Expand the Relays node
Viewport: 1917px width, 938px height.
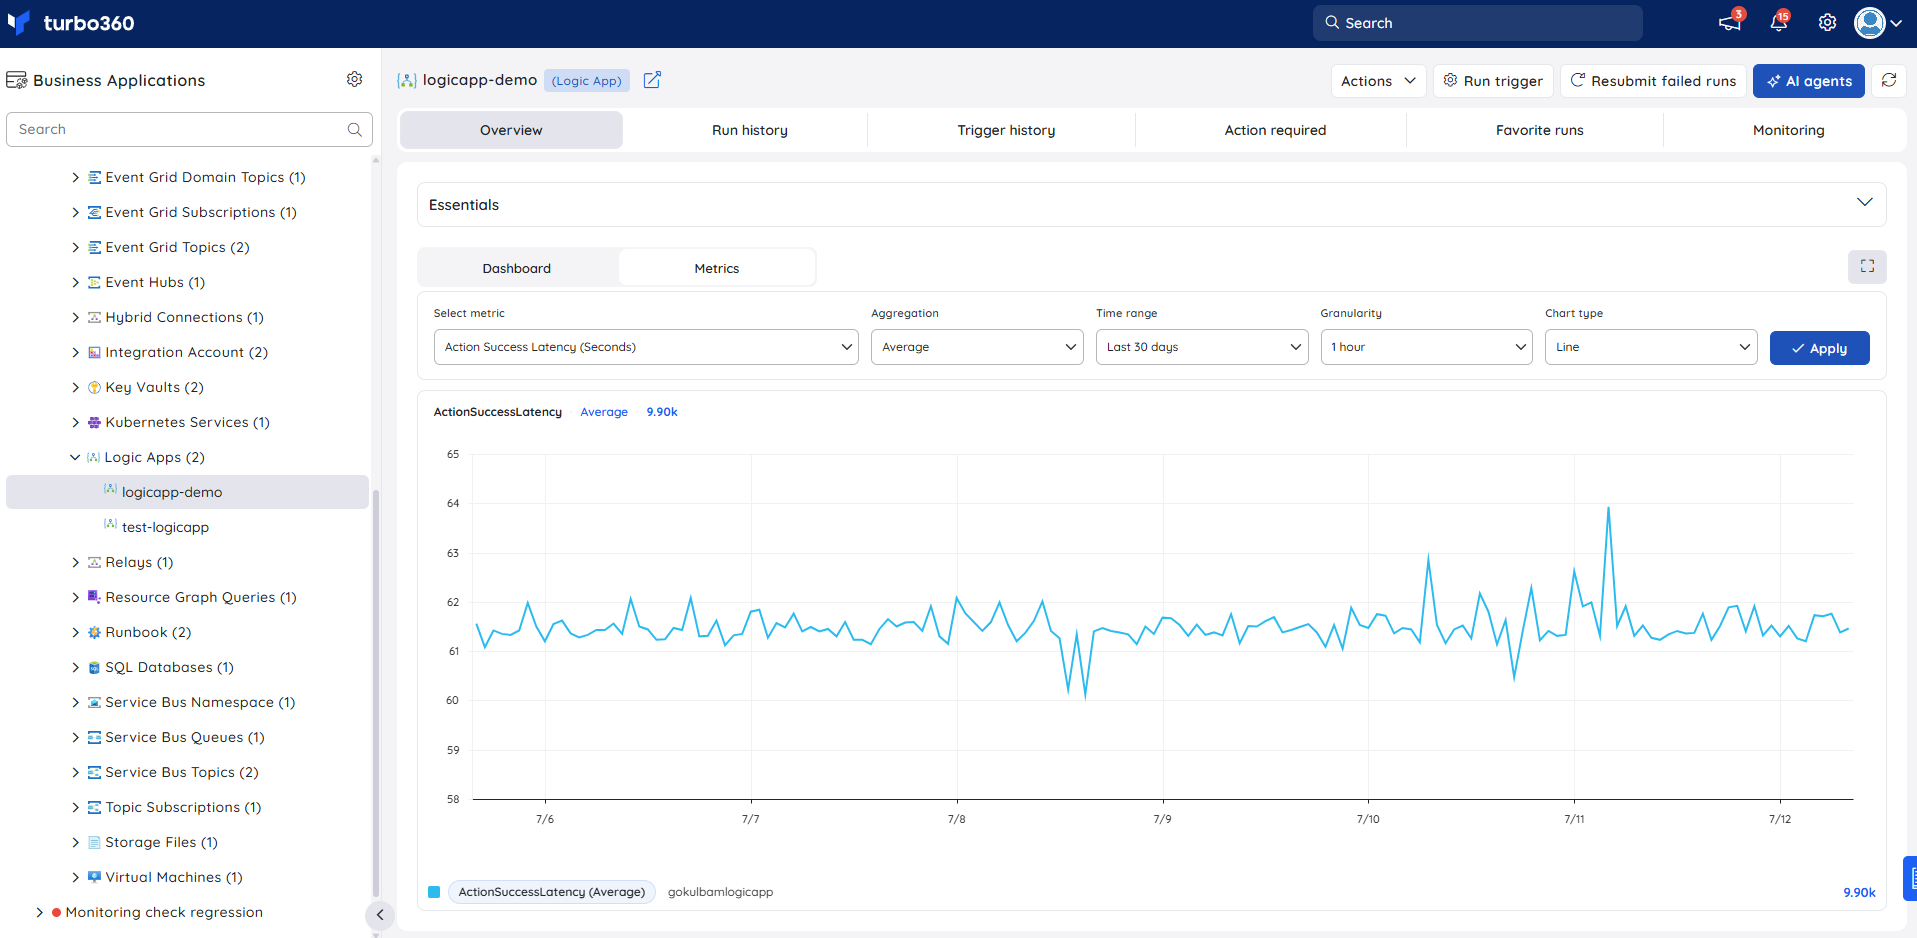pyautogui.click(x=75, y=562)
